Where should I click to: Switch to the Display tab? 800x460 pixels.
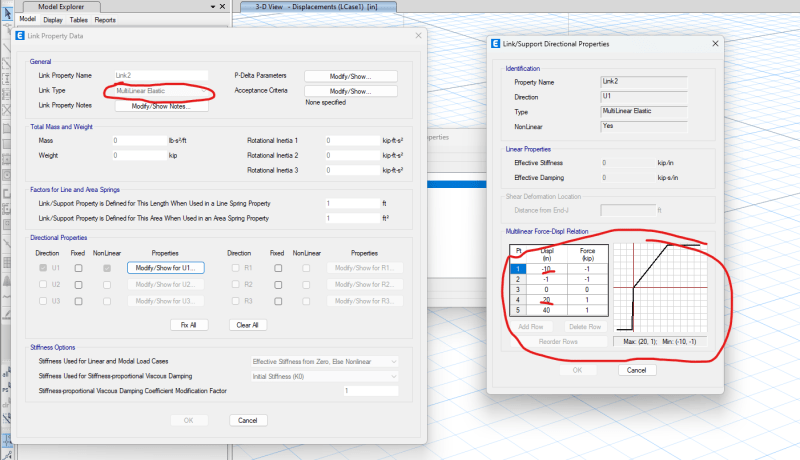[53, 20]
